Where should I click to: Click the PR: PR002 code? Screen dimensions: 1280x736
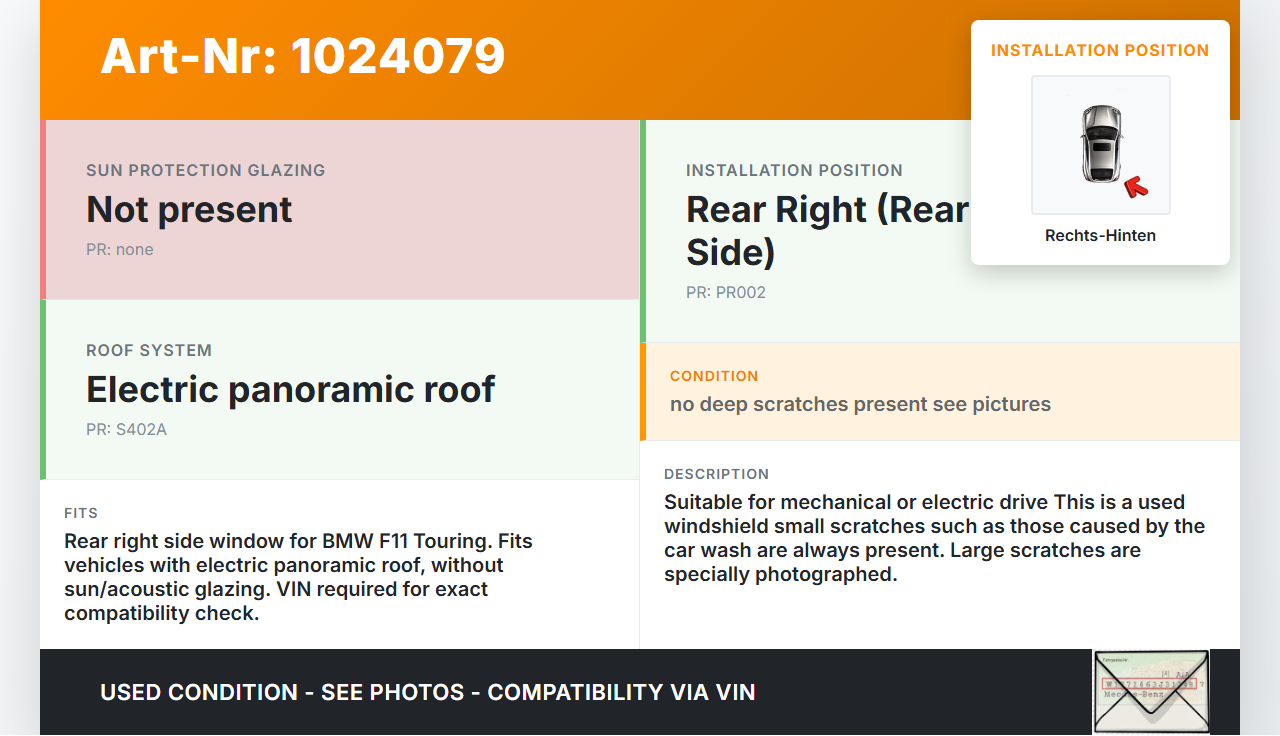coord(725,293)
